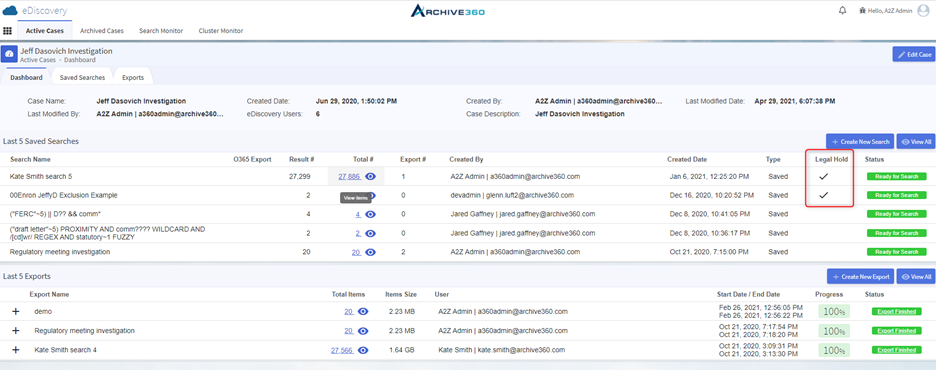View items eye icon for draft letter search
The width and height of the screenshot is (936, 370).
point(371,233)
